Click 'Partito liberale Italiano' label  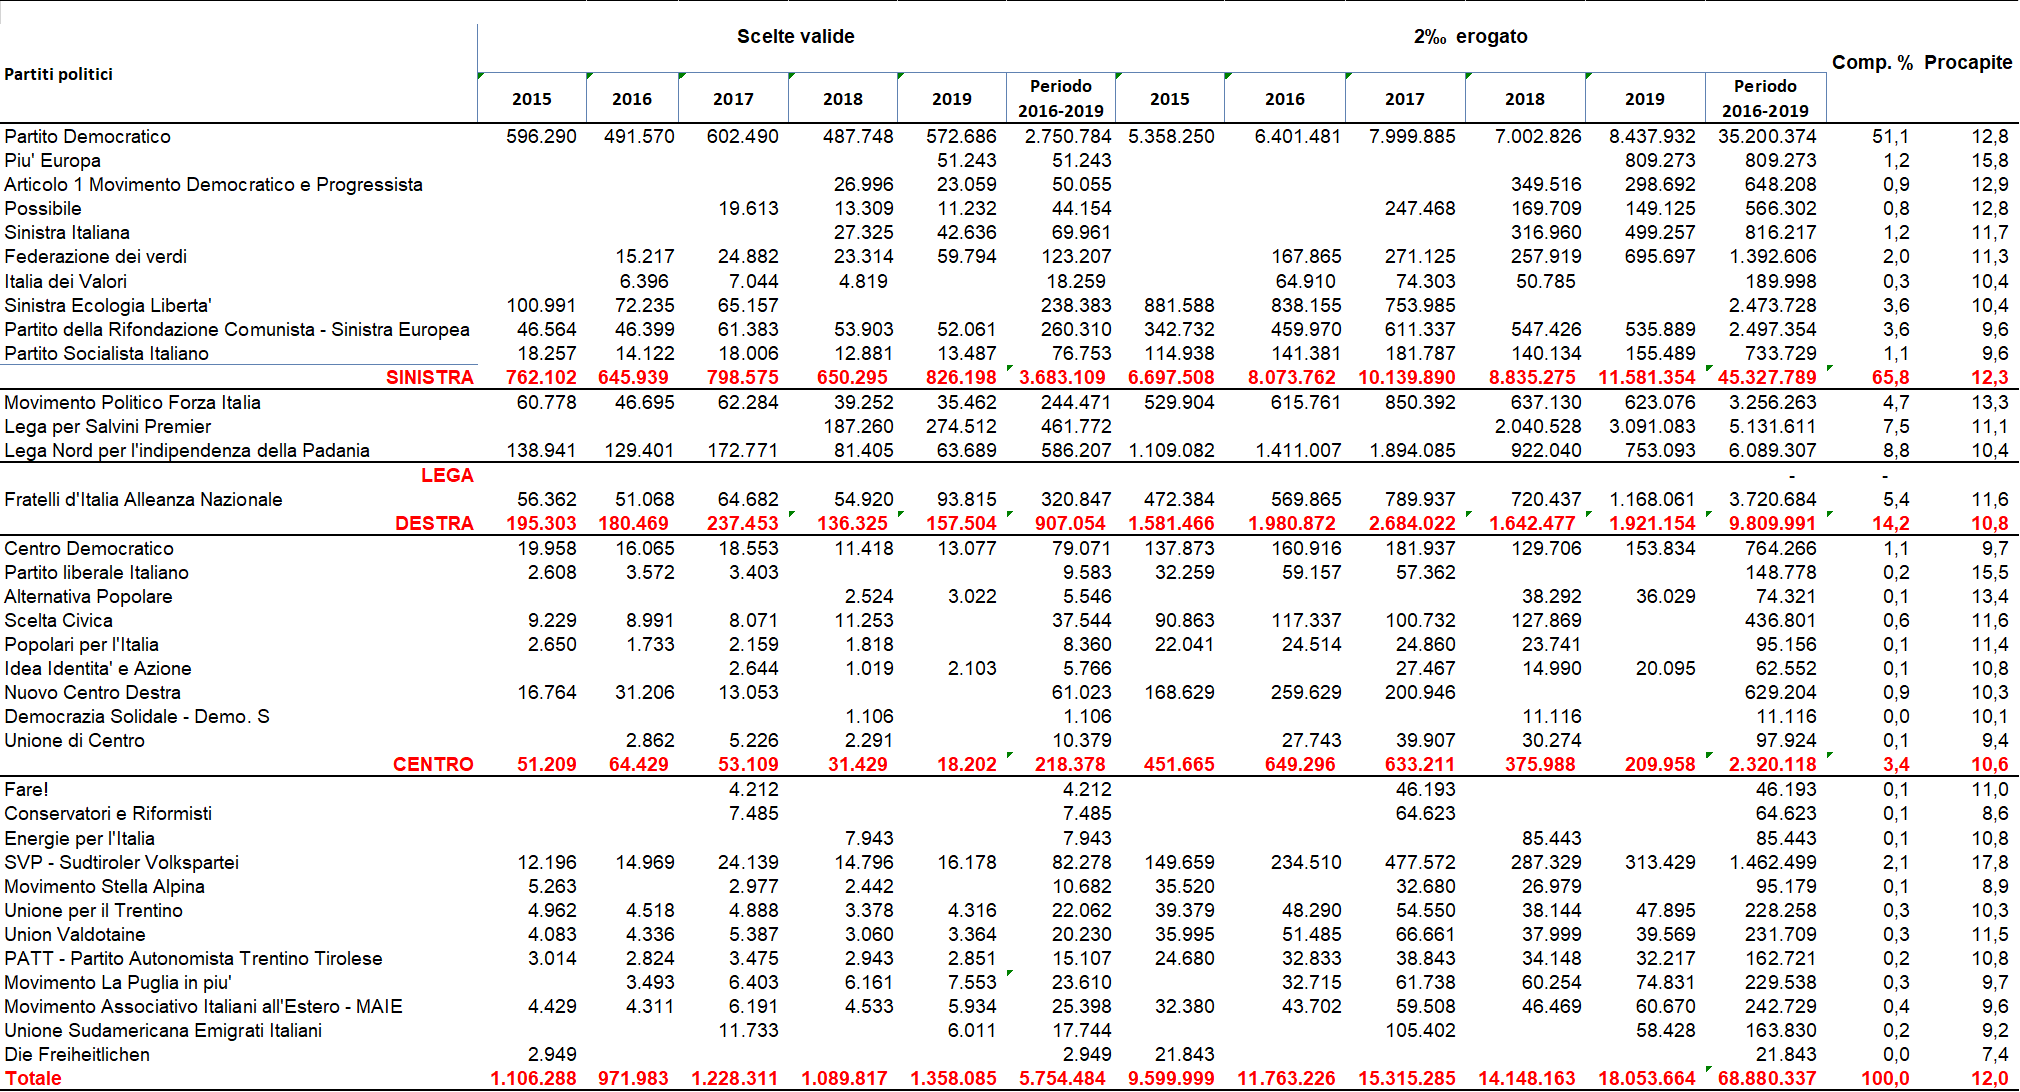pos(96,572)
